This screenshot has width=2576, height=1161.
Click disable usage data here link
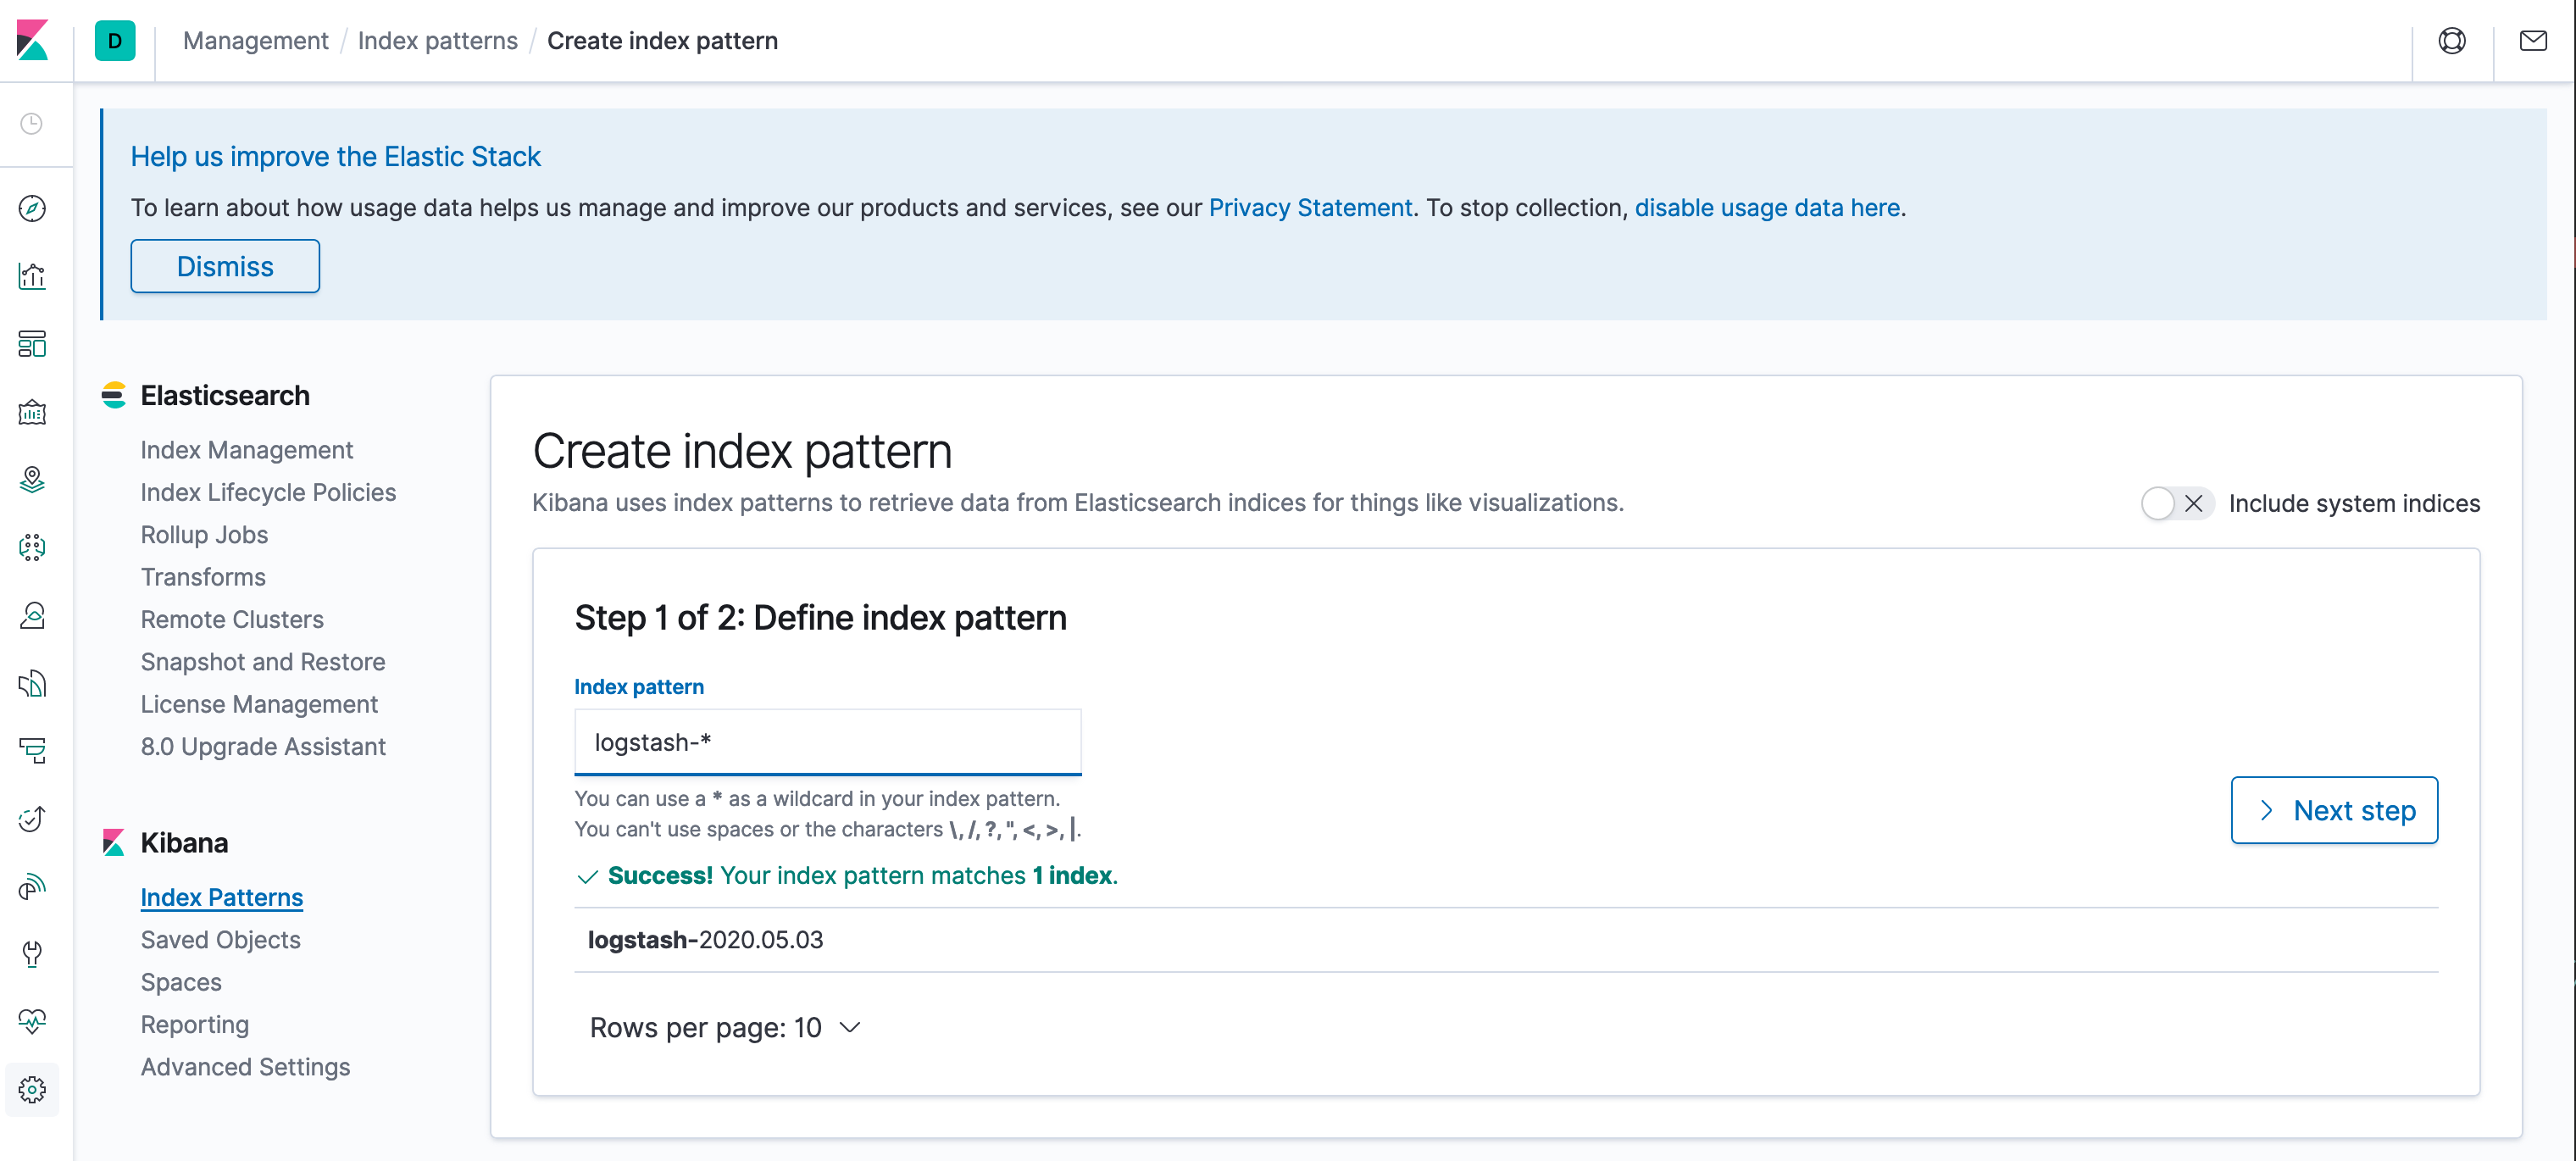click(x=1767, y=207)
